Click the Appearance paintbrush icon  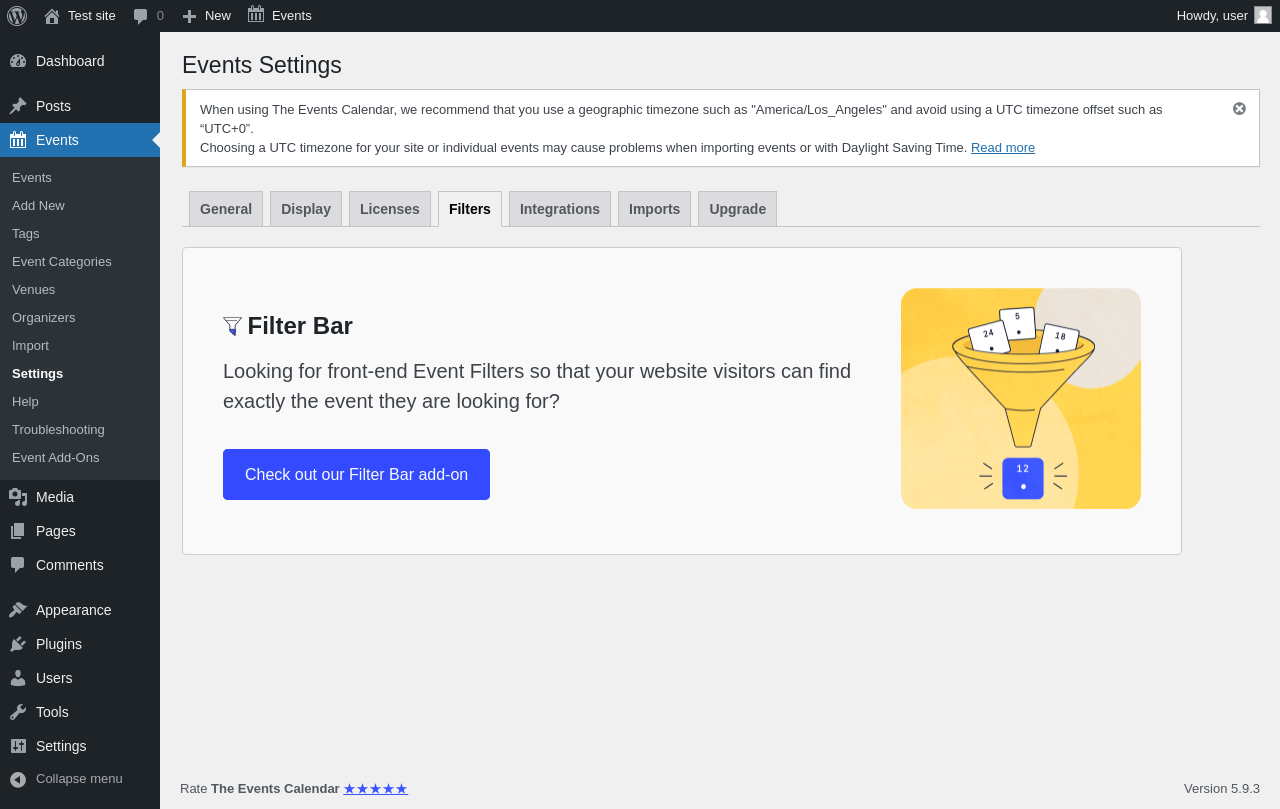[18, 610]
